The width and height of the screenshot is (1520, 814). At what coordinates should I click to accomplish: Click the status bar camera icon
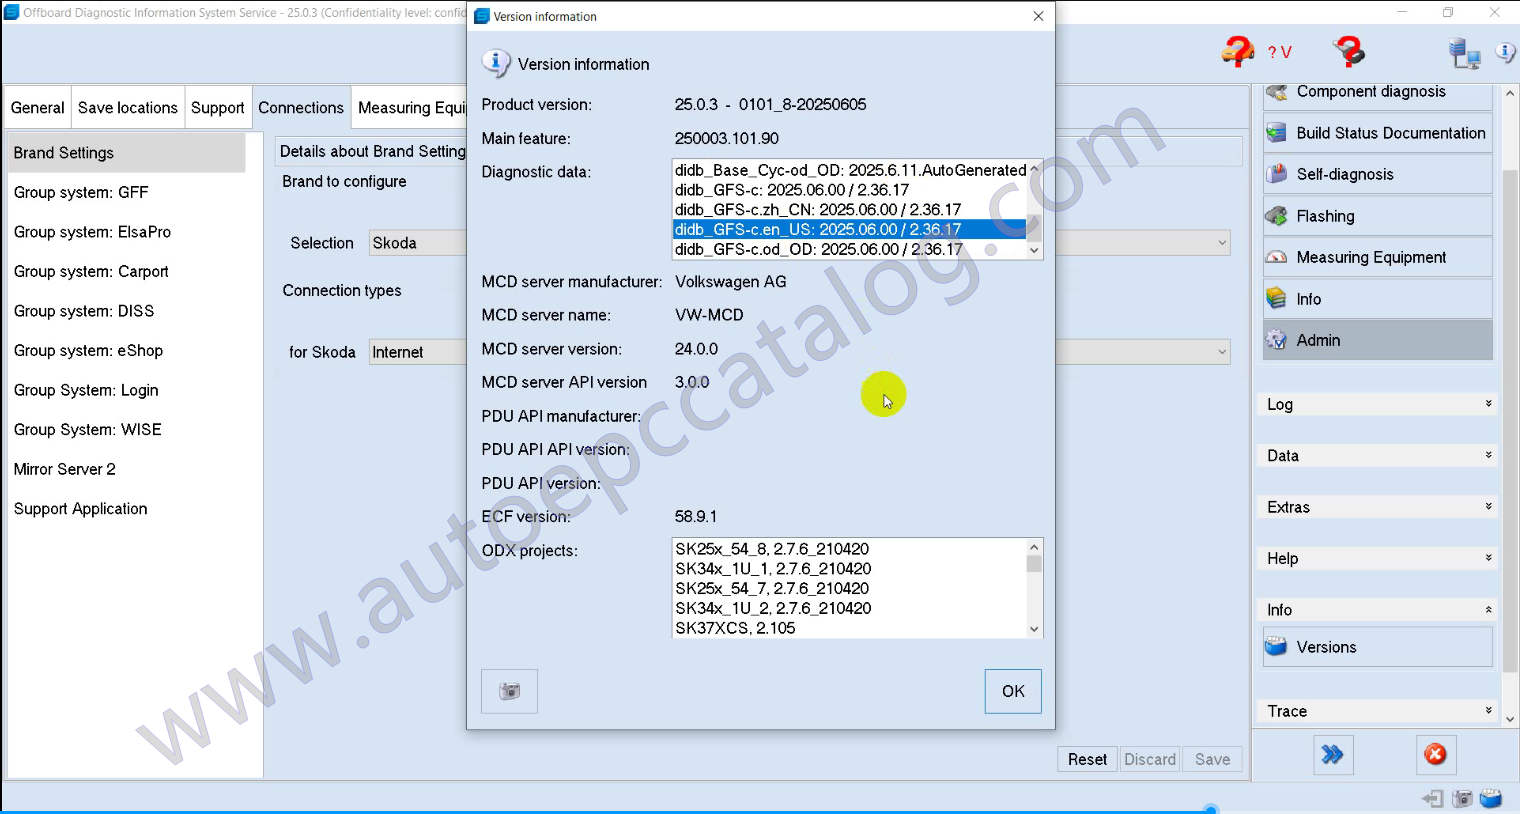[x=1462, y=798]
